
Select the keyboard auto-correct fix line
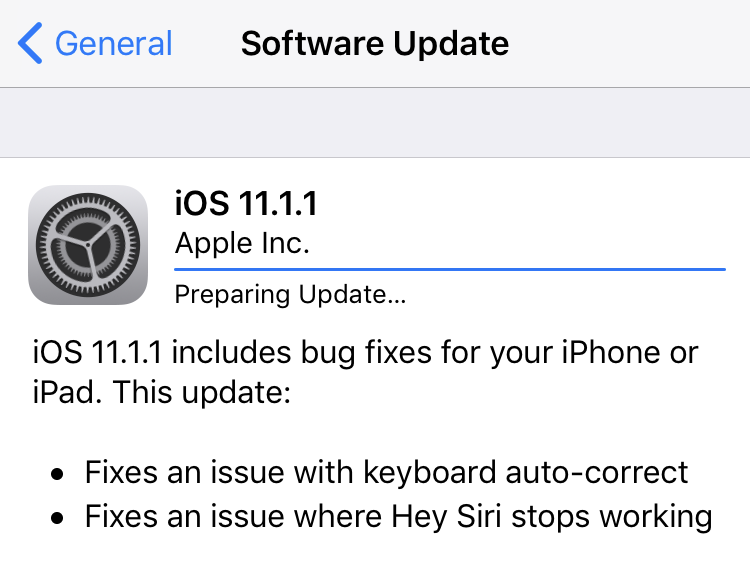[x=386, y=472]
